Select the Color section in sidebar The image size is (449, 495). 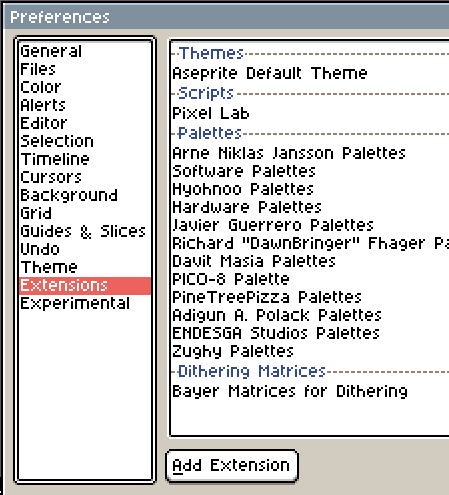pyautogui.click(x=85, y=87)
